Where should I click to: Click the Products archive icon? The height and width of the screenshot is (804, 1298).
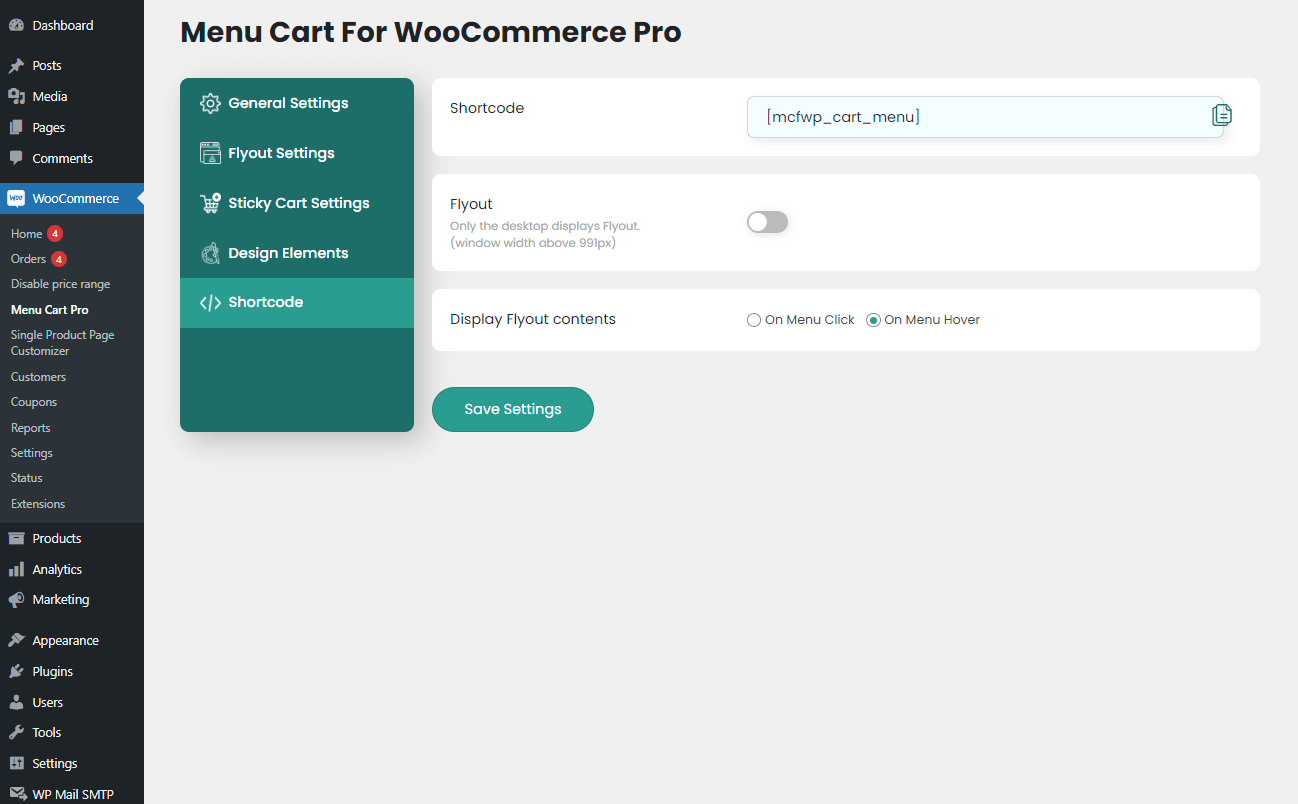click(16, 538)
